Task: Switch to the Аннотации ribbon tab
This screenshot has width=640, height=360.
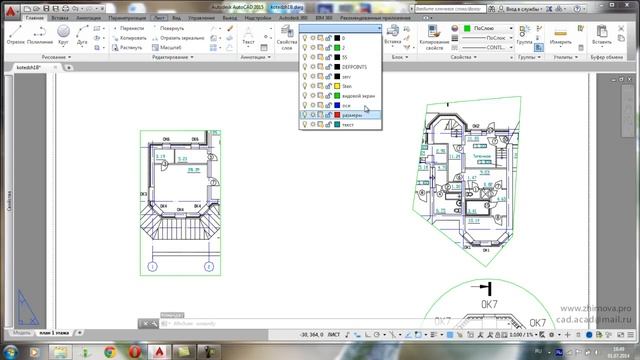Action: 89,18
